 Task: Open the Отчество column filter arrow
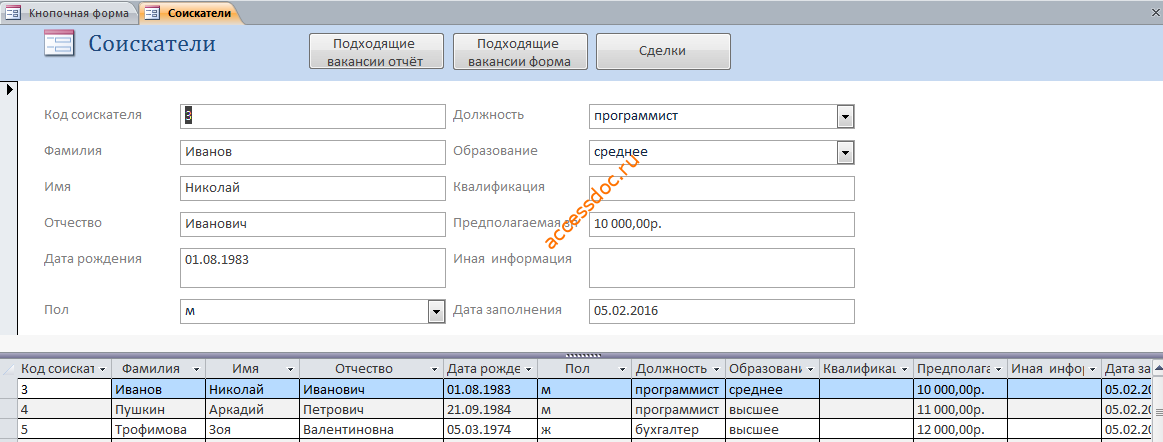pyautogui.click(x=435, y=369)
